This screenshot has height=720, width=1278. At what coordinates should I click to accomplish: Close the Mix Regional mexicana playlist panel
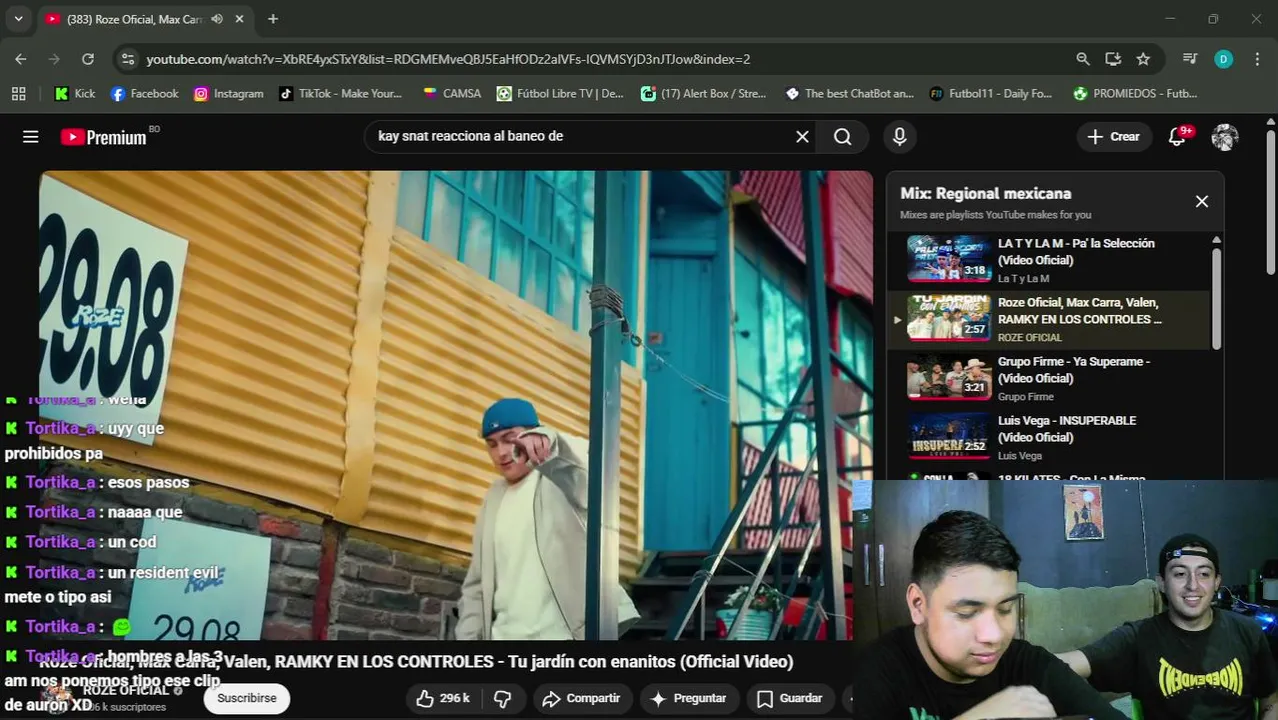tap(1202, 201)
